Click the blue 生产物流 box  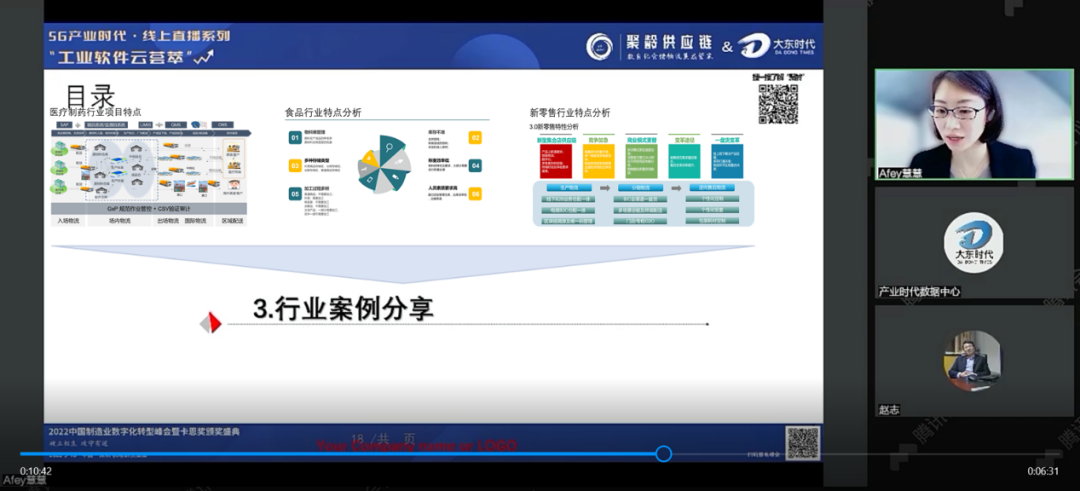pyautogui.click(x=569, y=187)
